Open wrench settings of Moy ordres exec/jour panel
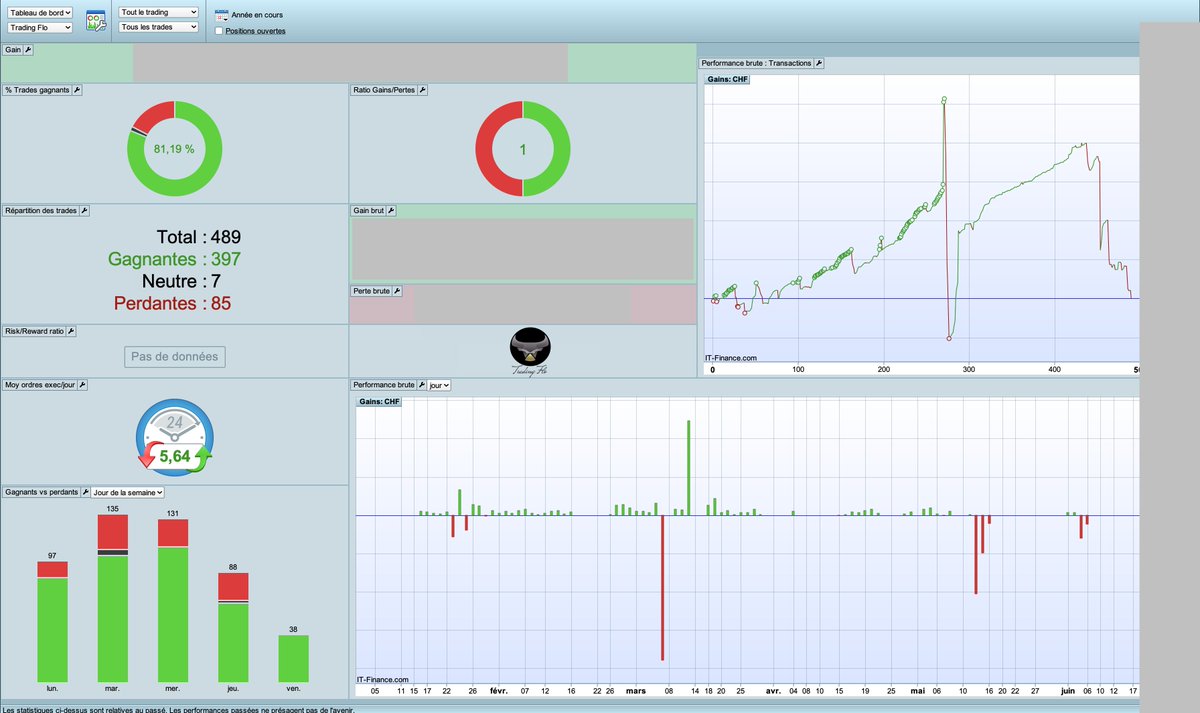 (x=82, y=384)
